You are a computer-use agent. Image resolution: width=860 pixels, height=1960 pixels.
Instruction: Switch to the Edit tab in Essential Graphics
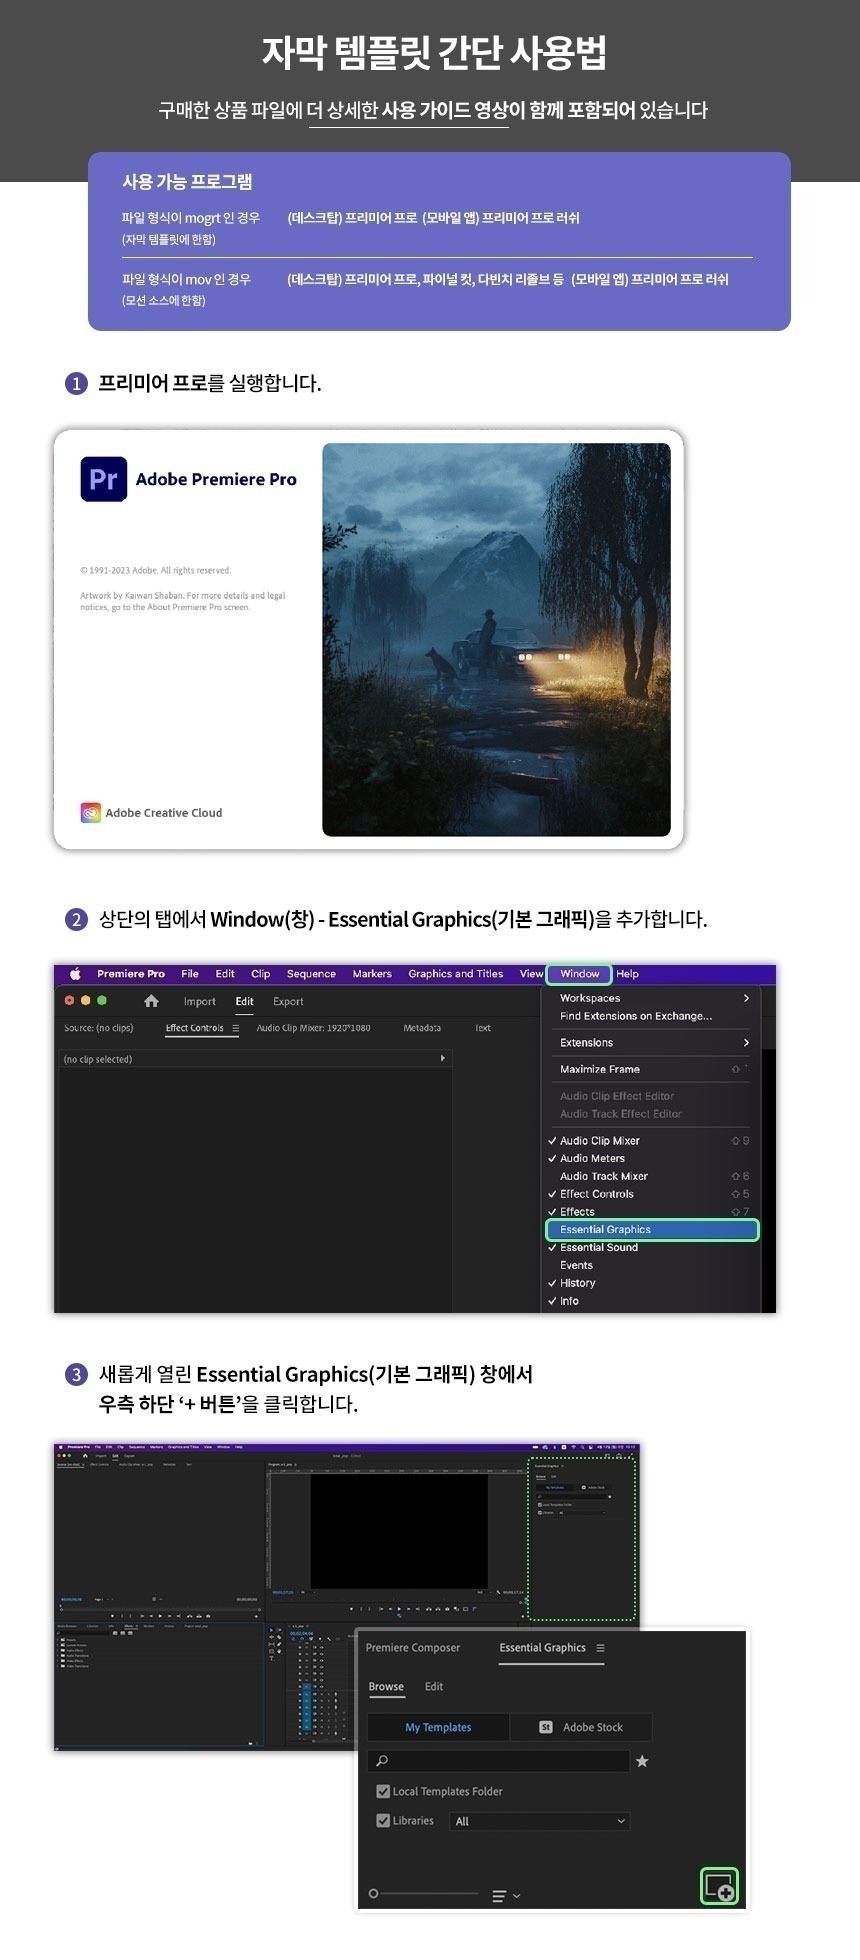pyautogui.click(x=434, y=1686)
